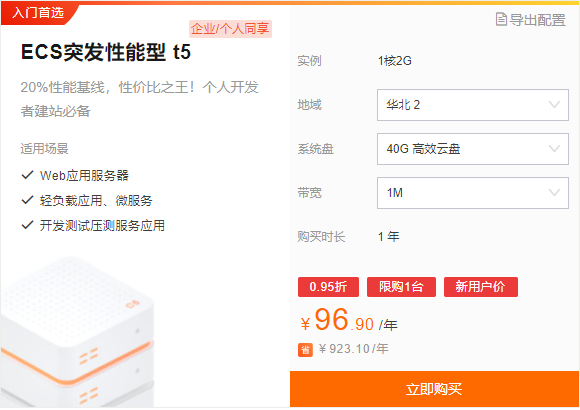This screenshot has width=580, height=410.
Task: Click the 立即购买 orange button
Action: click(434, 389)
